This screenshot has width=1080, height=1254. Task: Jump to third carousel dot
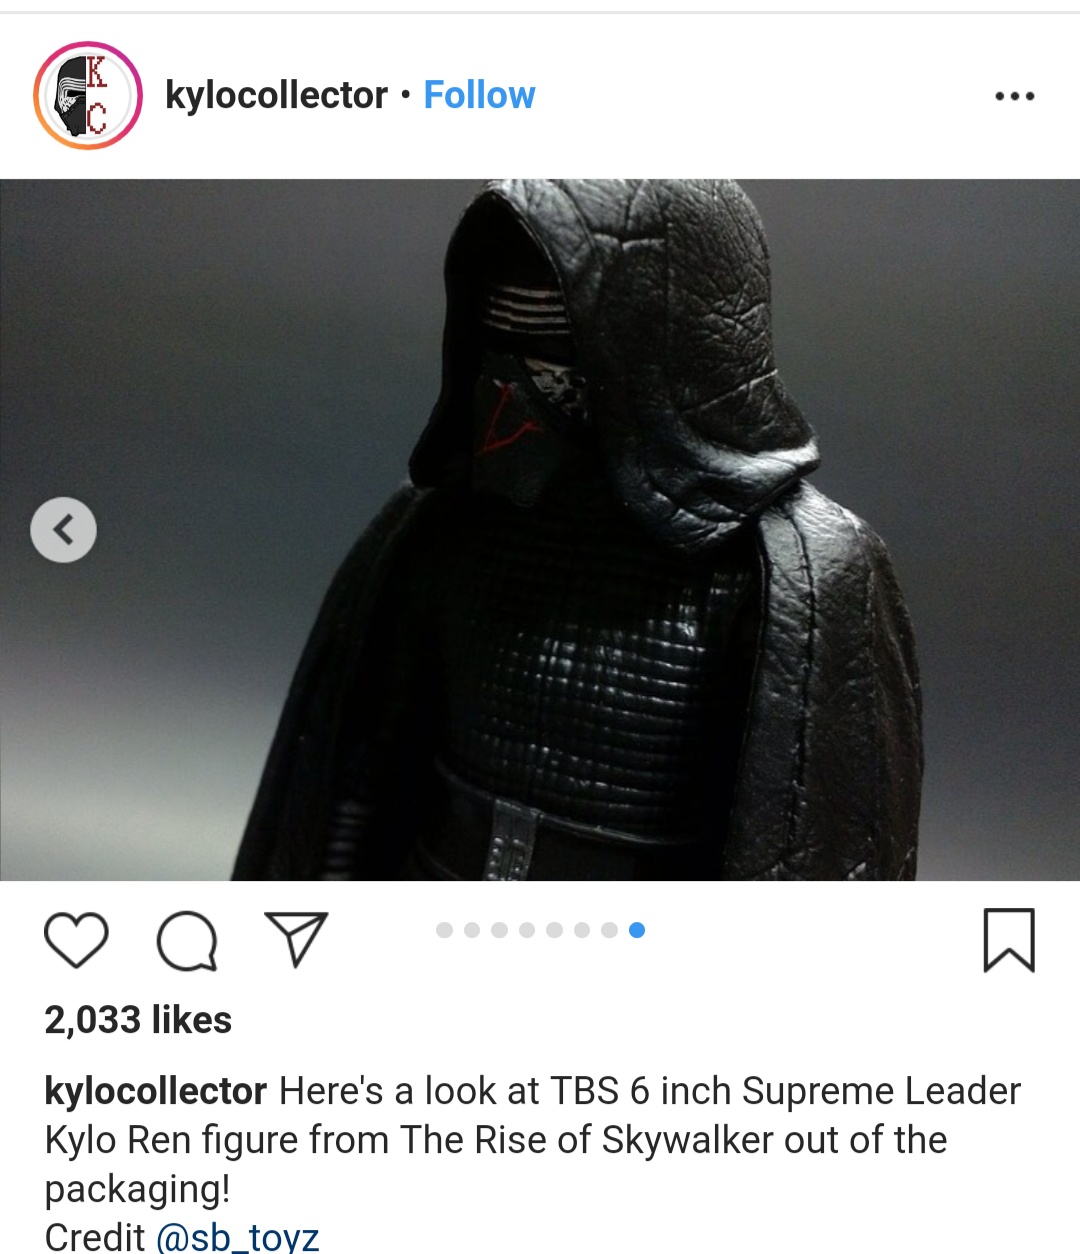500,930
